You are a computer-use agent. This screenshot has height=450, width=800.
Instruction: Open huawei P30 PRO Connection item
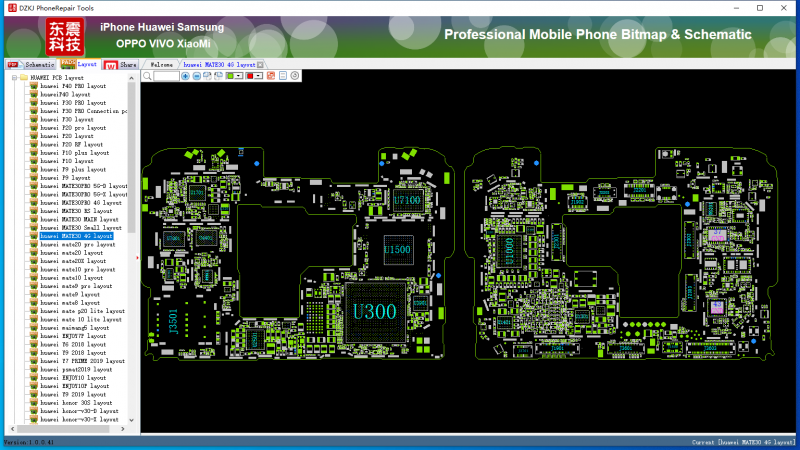tap(84, 111)
